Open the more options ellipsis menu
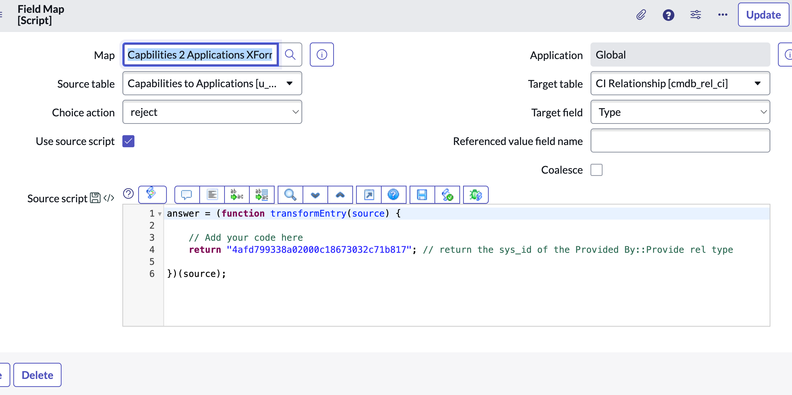 pos(723,15)
